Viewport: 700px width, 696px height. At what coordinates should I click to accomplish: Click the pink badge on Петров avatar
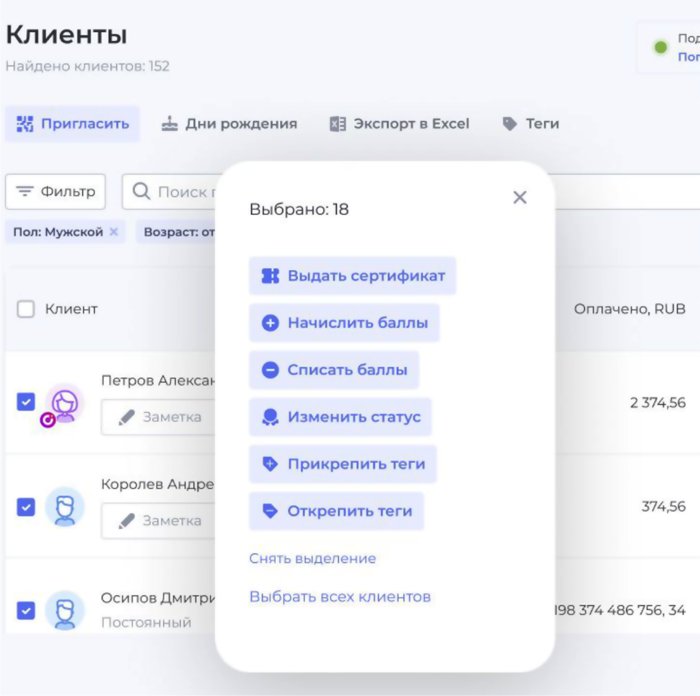coord(48,420)
